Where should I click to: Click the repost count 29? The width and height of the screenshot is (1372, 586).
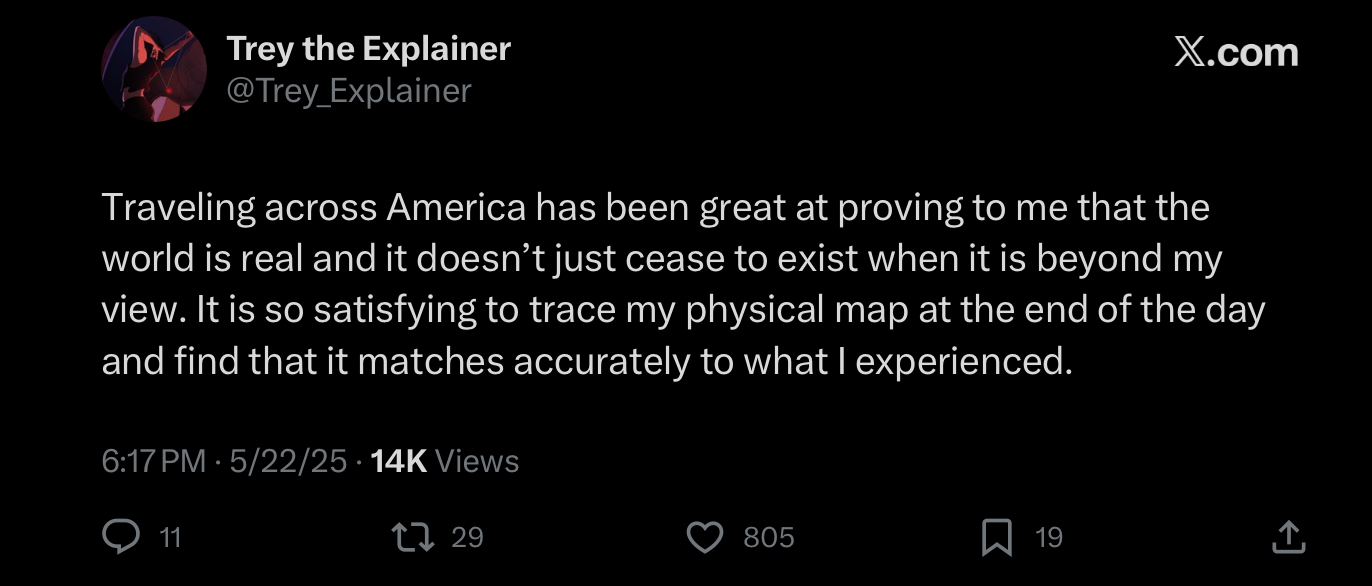point(467,538)
